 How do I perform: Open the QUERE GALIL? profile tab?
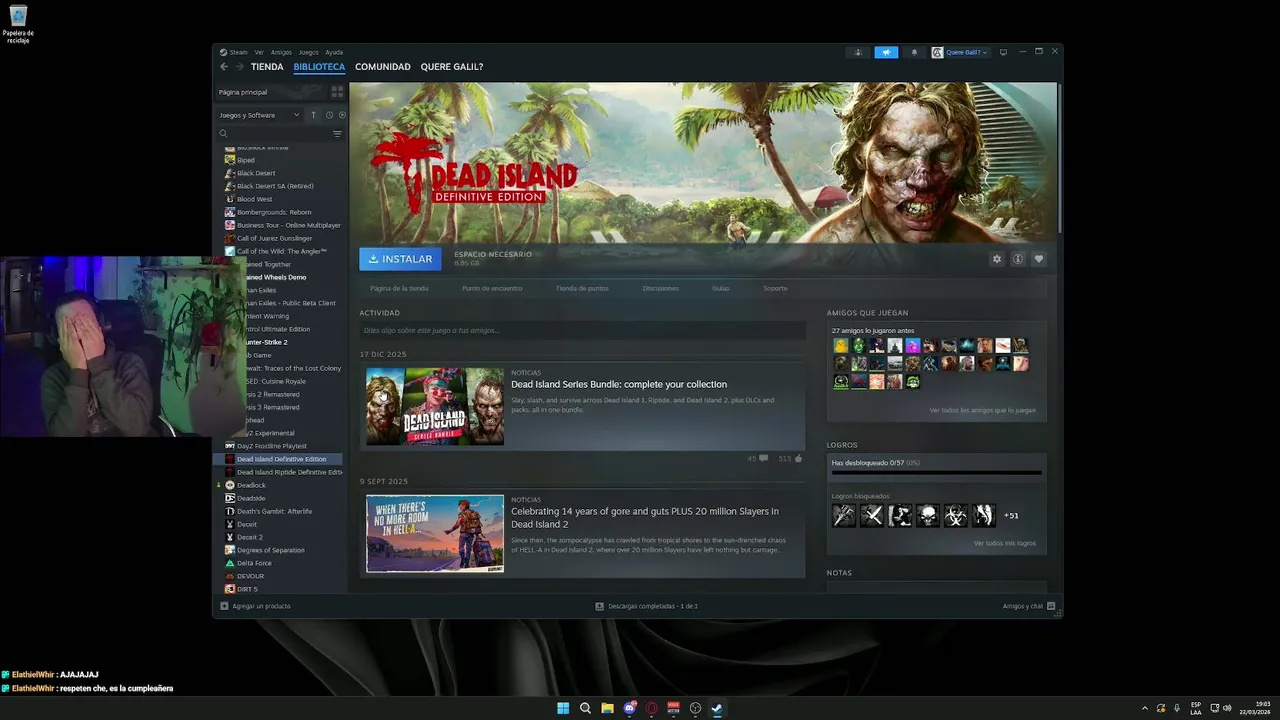[x=452, y=67]
